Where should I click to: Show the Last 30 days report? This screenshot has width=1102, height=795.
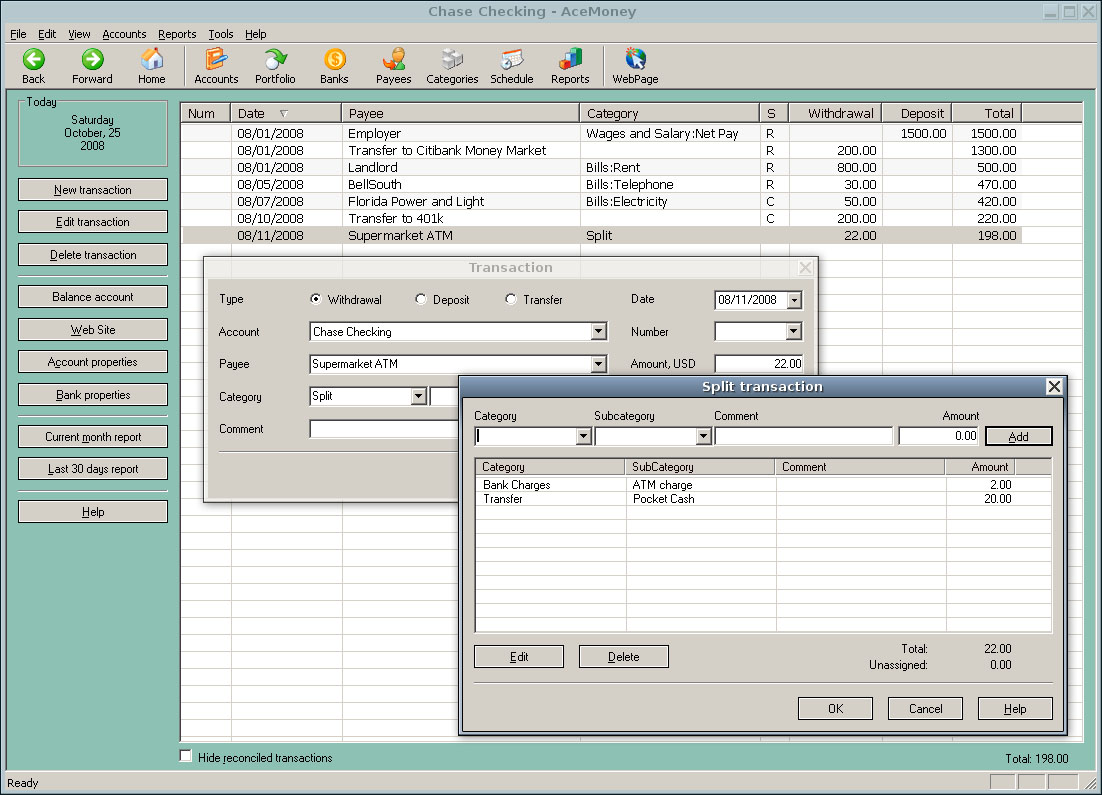[93, 469]
